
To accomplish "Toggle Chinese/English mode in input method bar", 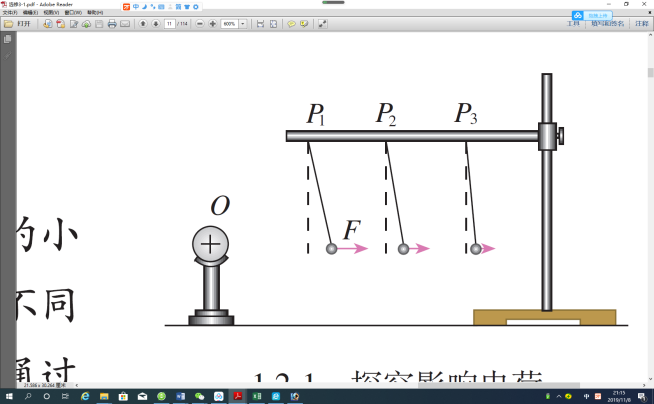I will click(136, 7).
